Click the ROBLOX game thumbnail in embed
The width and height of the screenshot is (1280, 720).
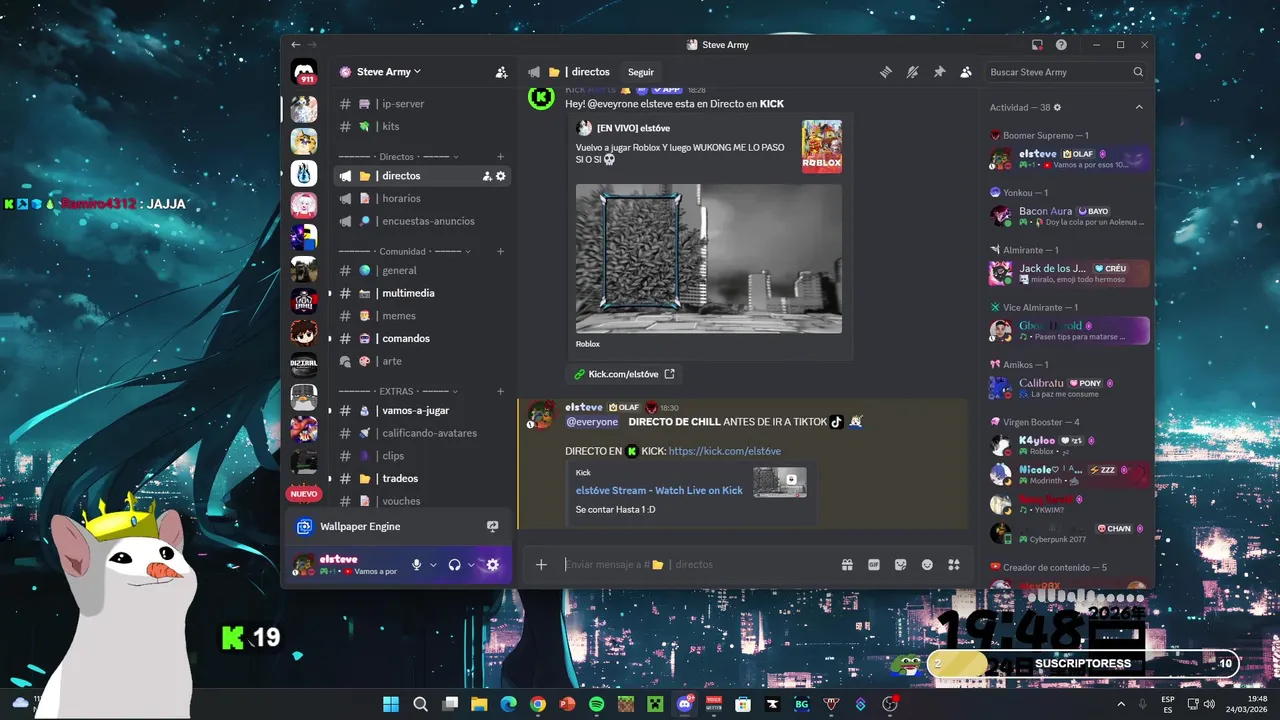pyautogui.click(x=822, y=147)
